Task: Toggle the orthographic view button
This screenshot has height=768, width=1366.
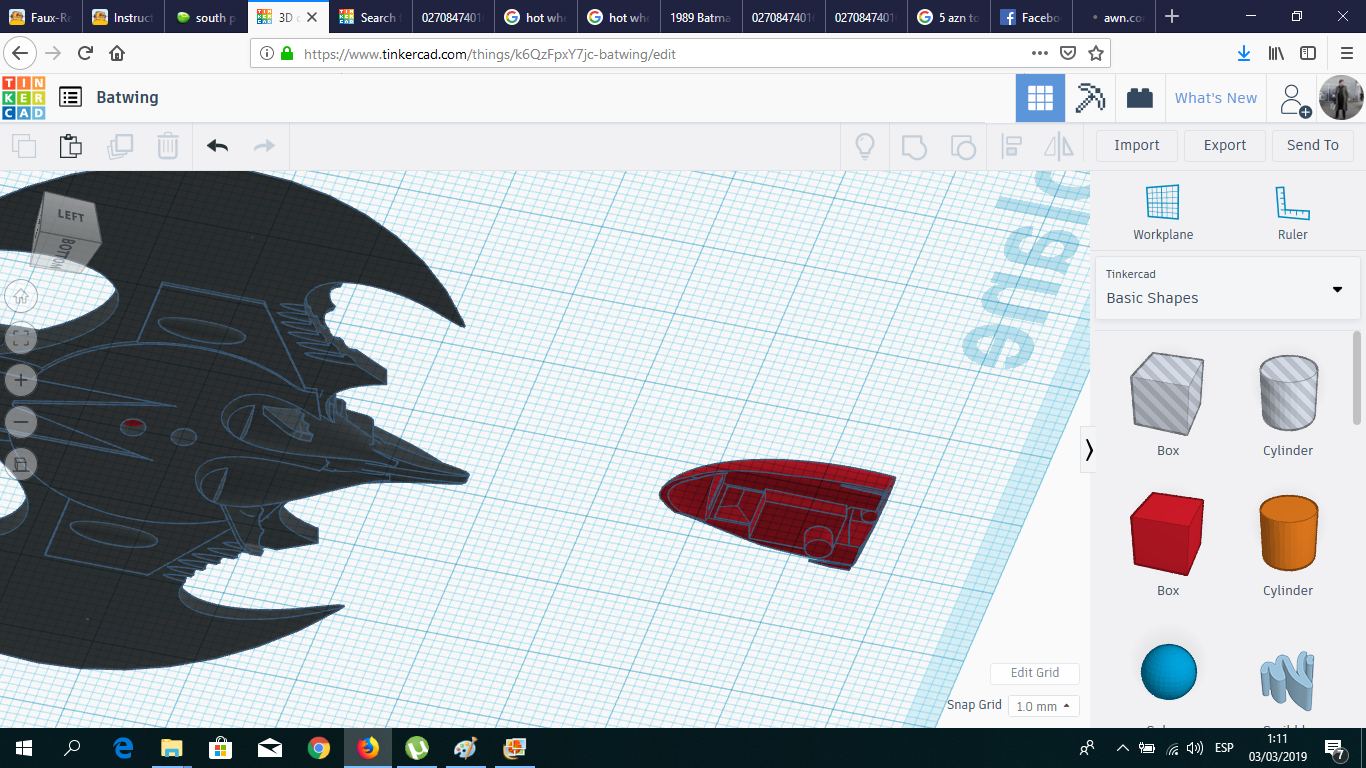Action: [21, 464]
